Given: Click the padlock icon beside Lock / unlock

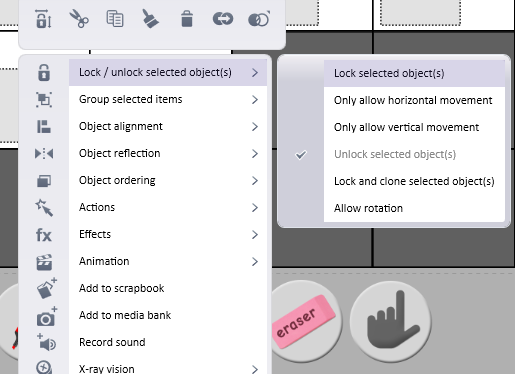Looking at the screenshot, I should pyautogui.click(x=44, y=73).
